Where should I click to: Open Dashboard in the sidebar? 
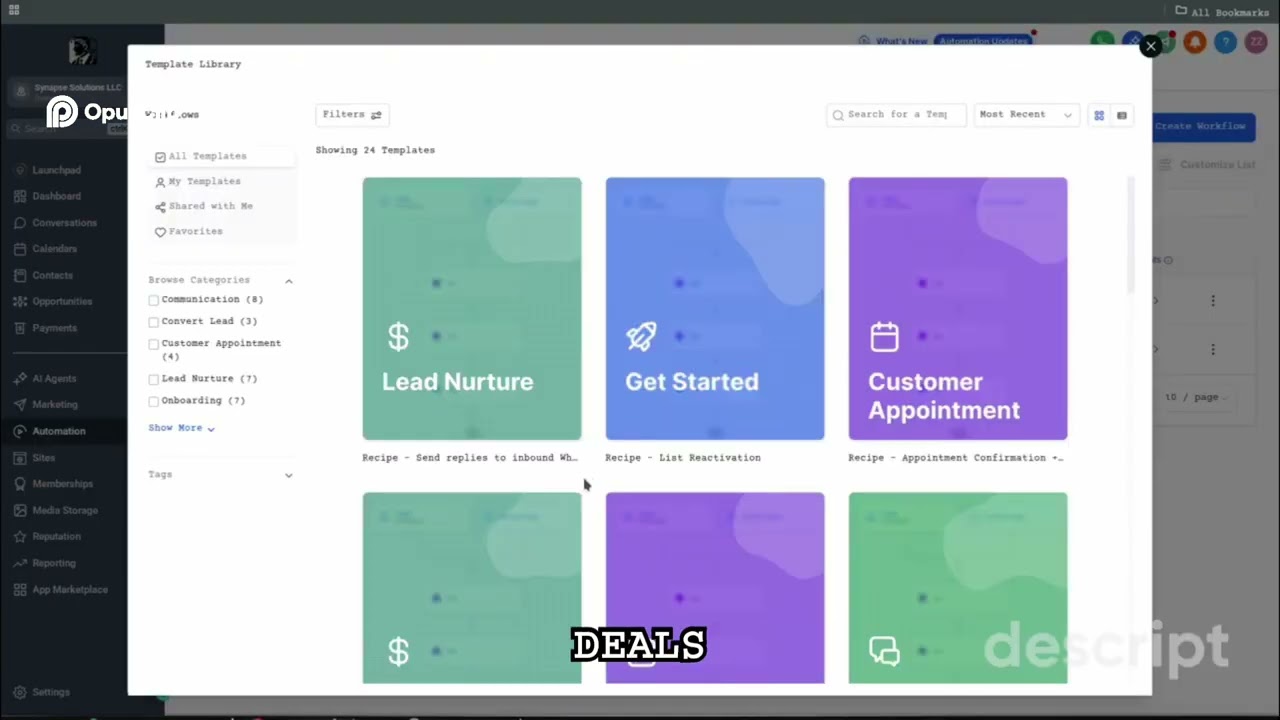pos(56,196)
